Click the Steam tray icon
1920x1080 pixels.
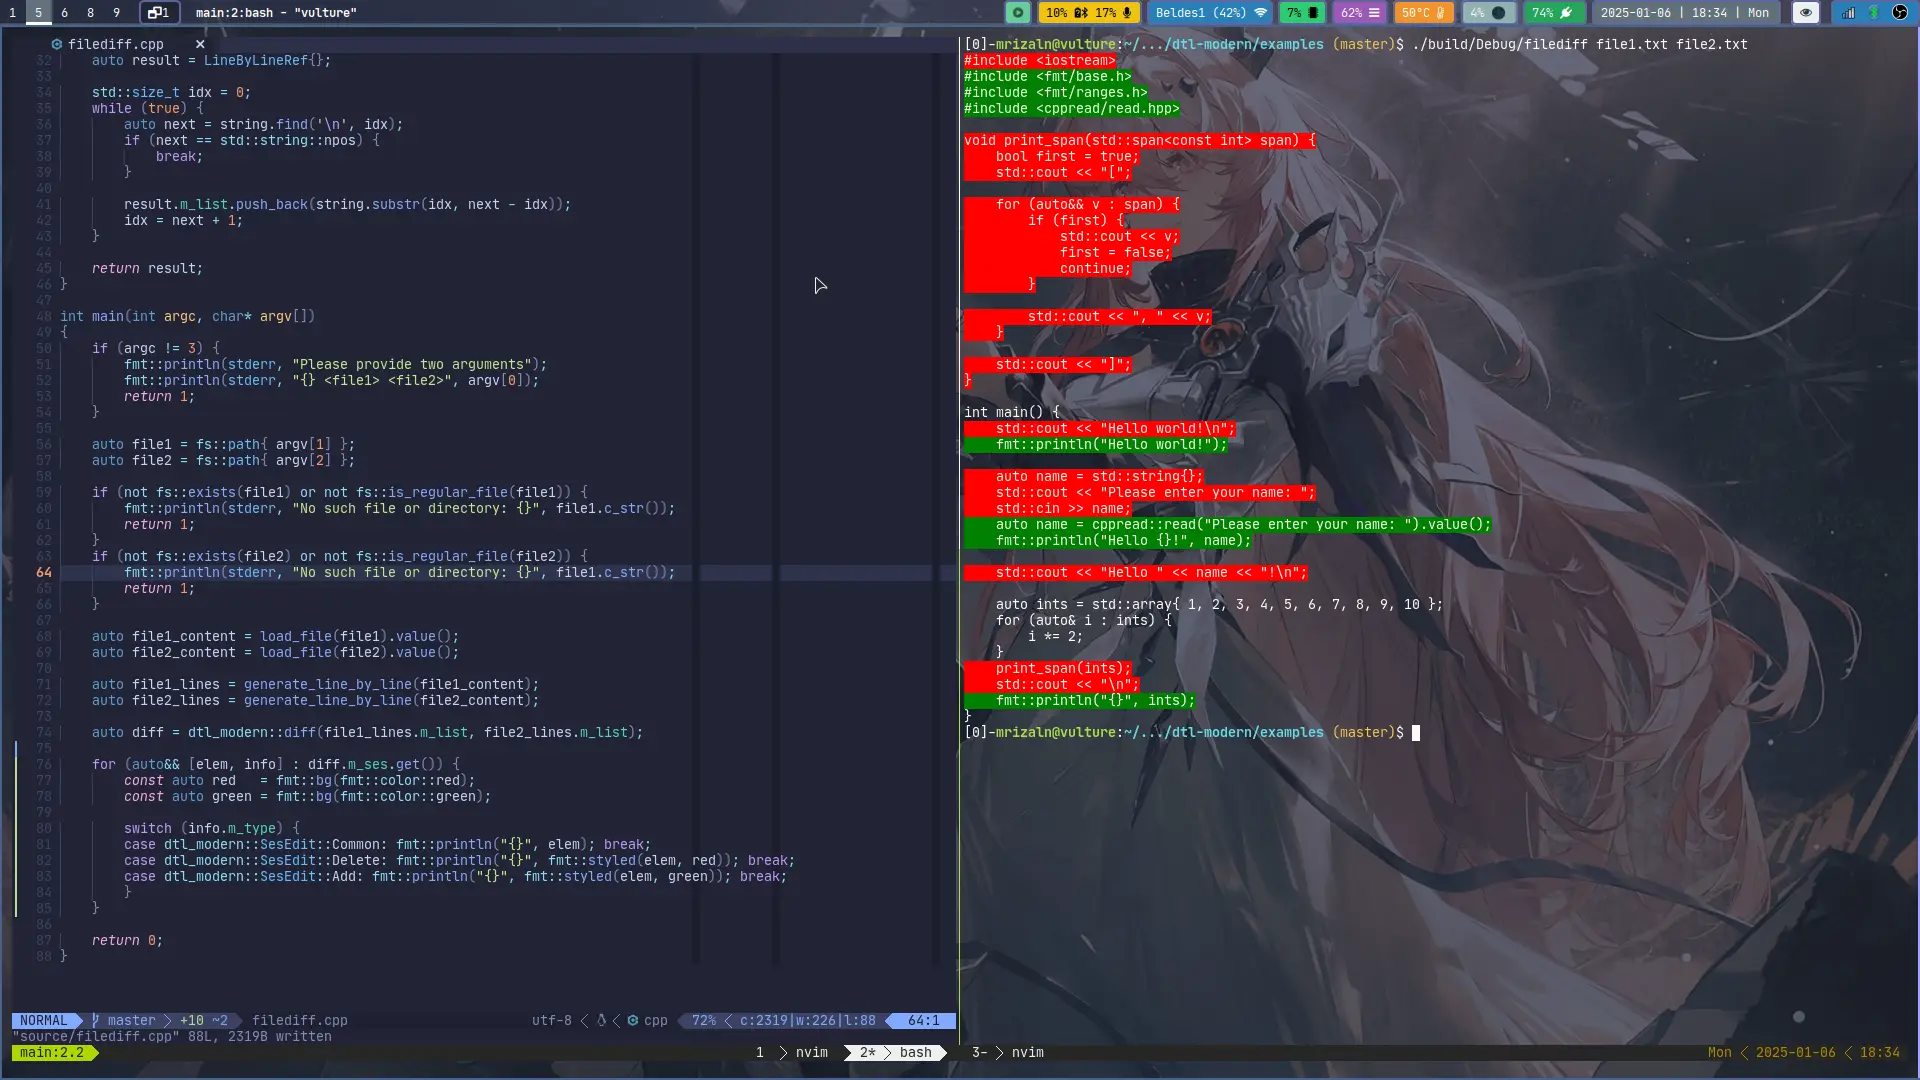[1900, 13]
